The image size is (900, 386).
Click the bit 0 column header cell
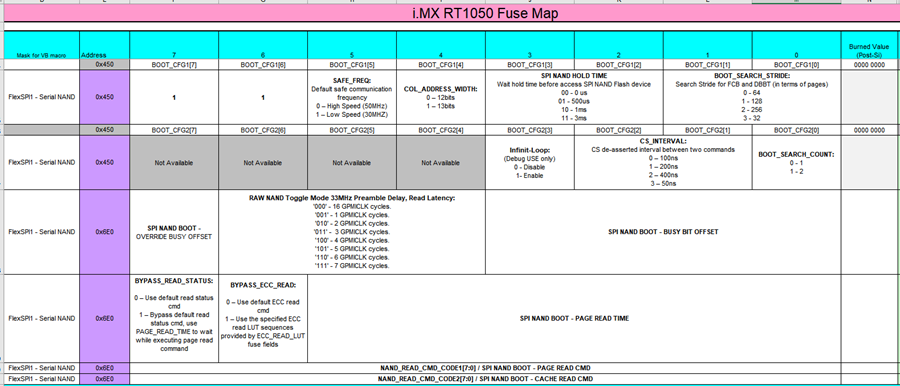797,45
